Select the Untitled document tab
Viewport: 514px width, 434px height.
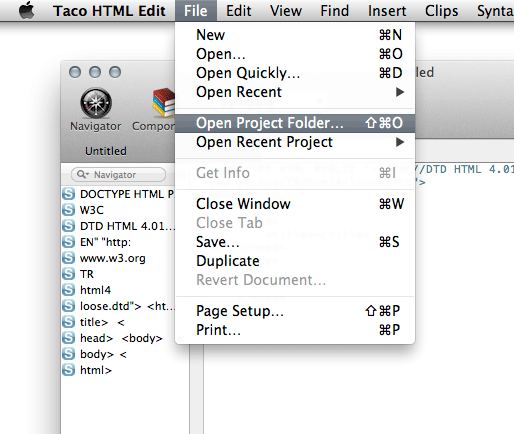[x=106, y=151]
